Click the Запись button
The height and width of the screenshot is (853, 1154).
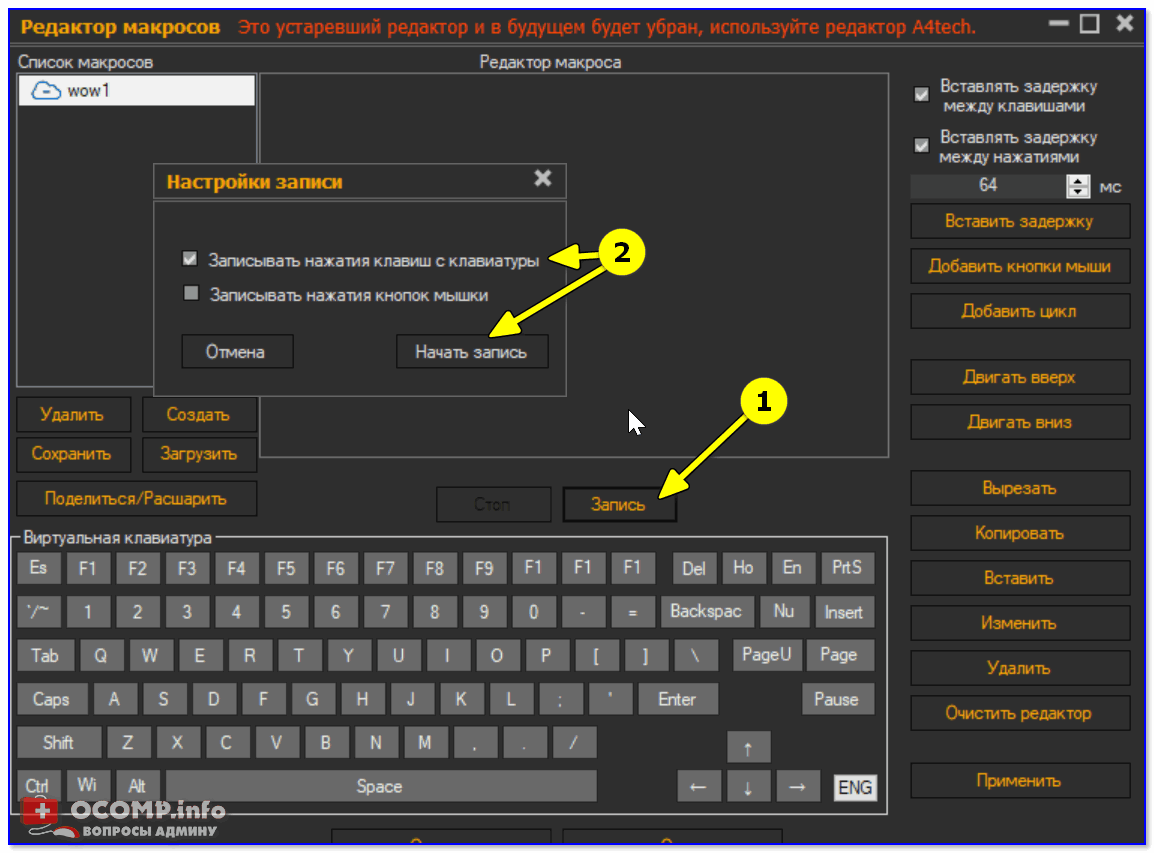pos(618,505)
